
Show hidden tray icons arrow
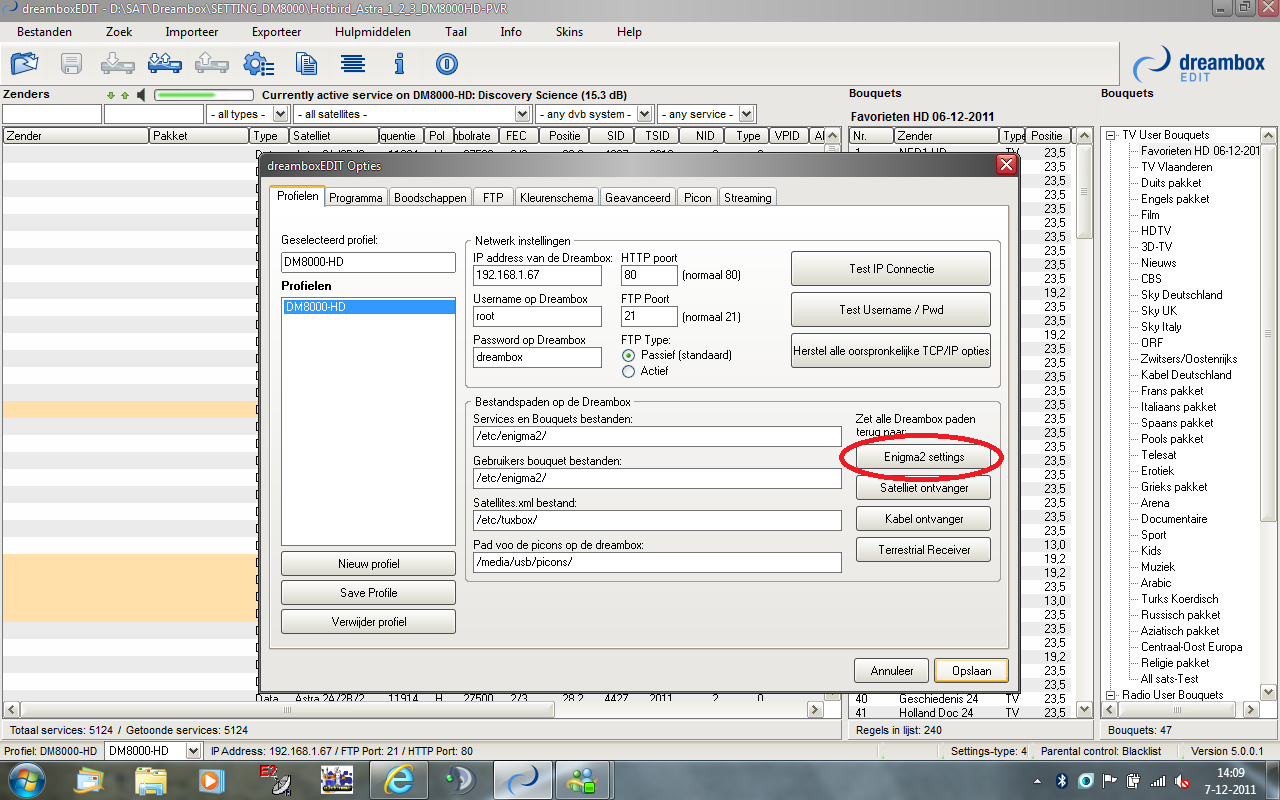pyautogui.click(x=1037, y=780)
